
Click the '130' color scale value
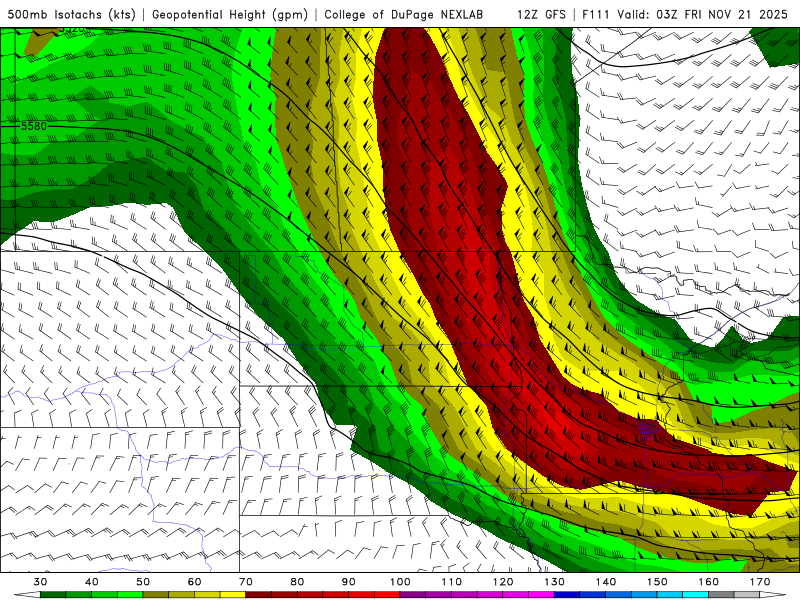555,582
